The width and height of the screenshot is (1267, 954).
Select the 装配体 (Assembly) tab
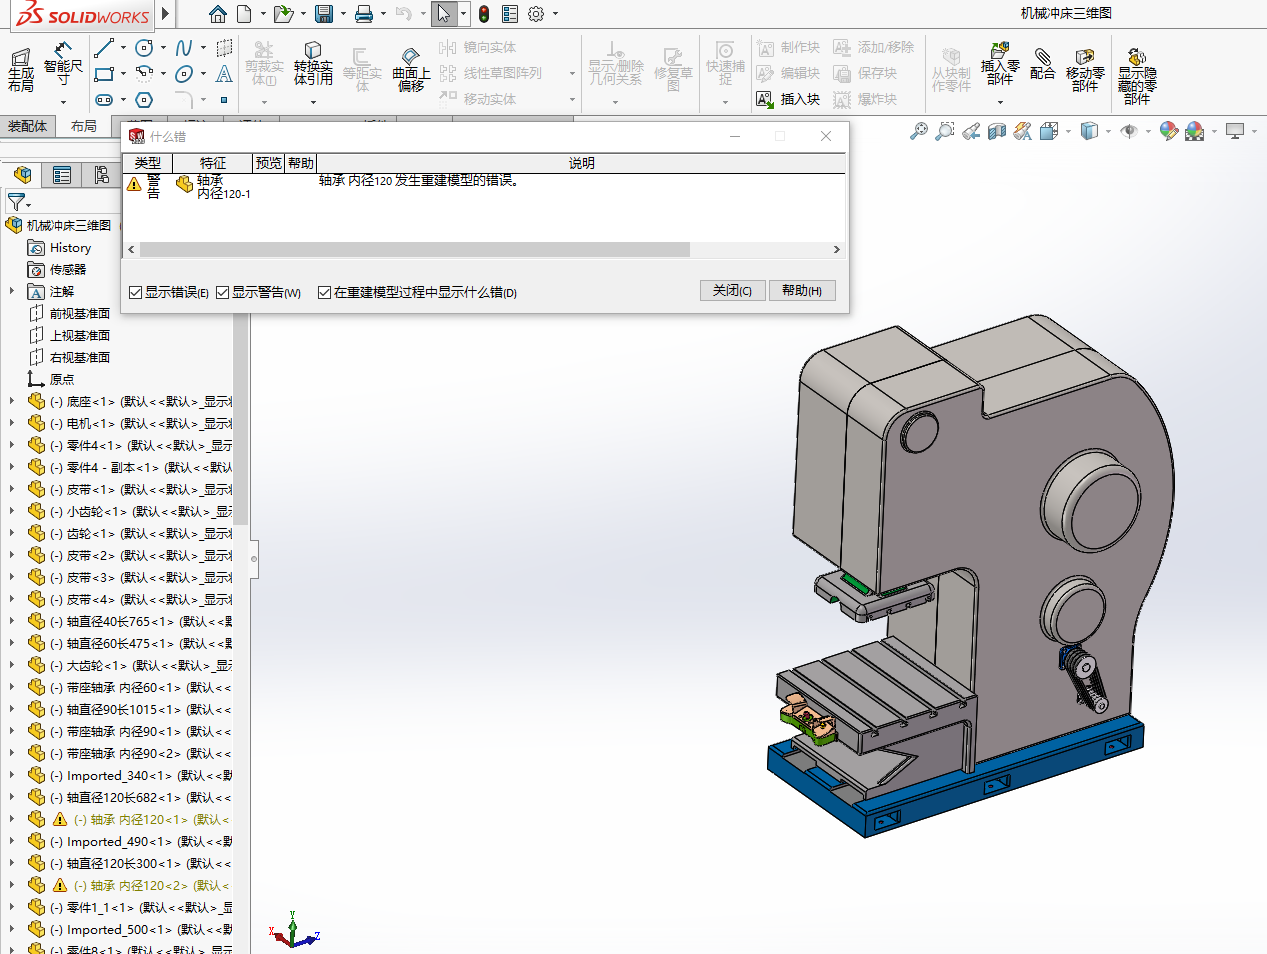click(27, 126)
